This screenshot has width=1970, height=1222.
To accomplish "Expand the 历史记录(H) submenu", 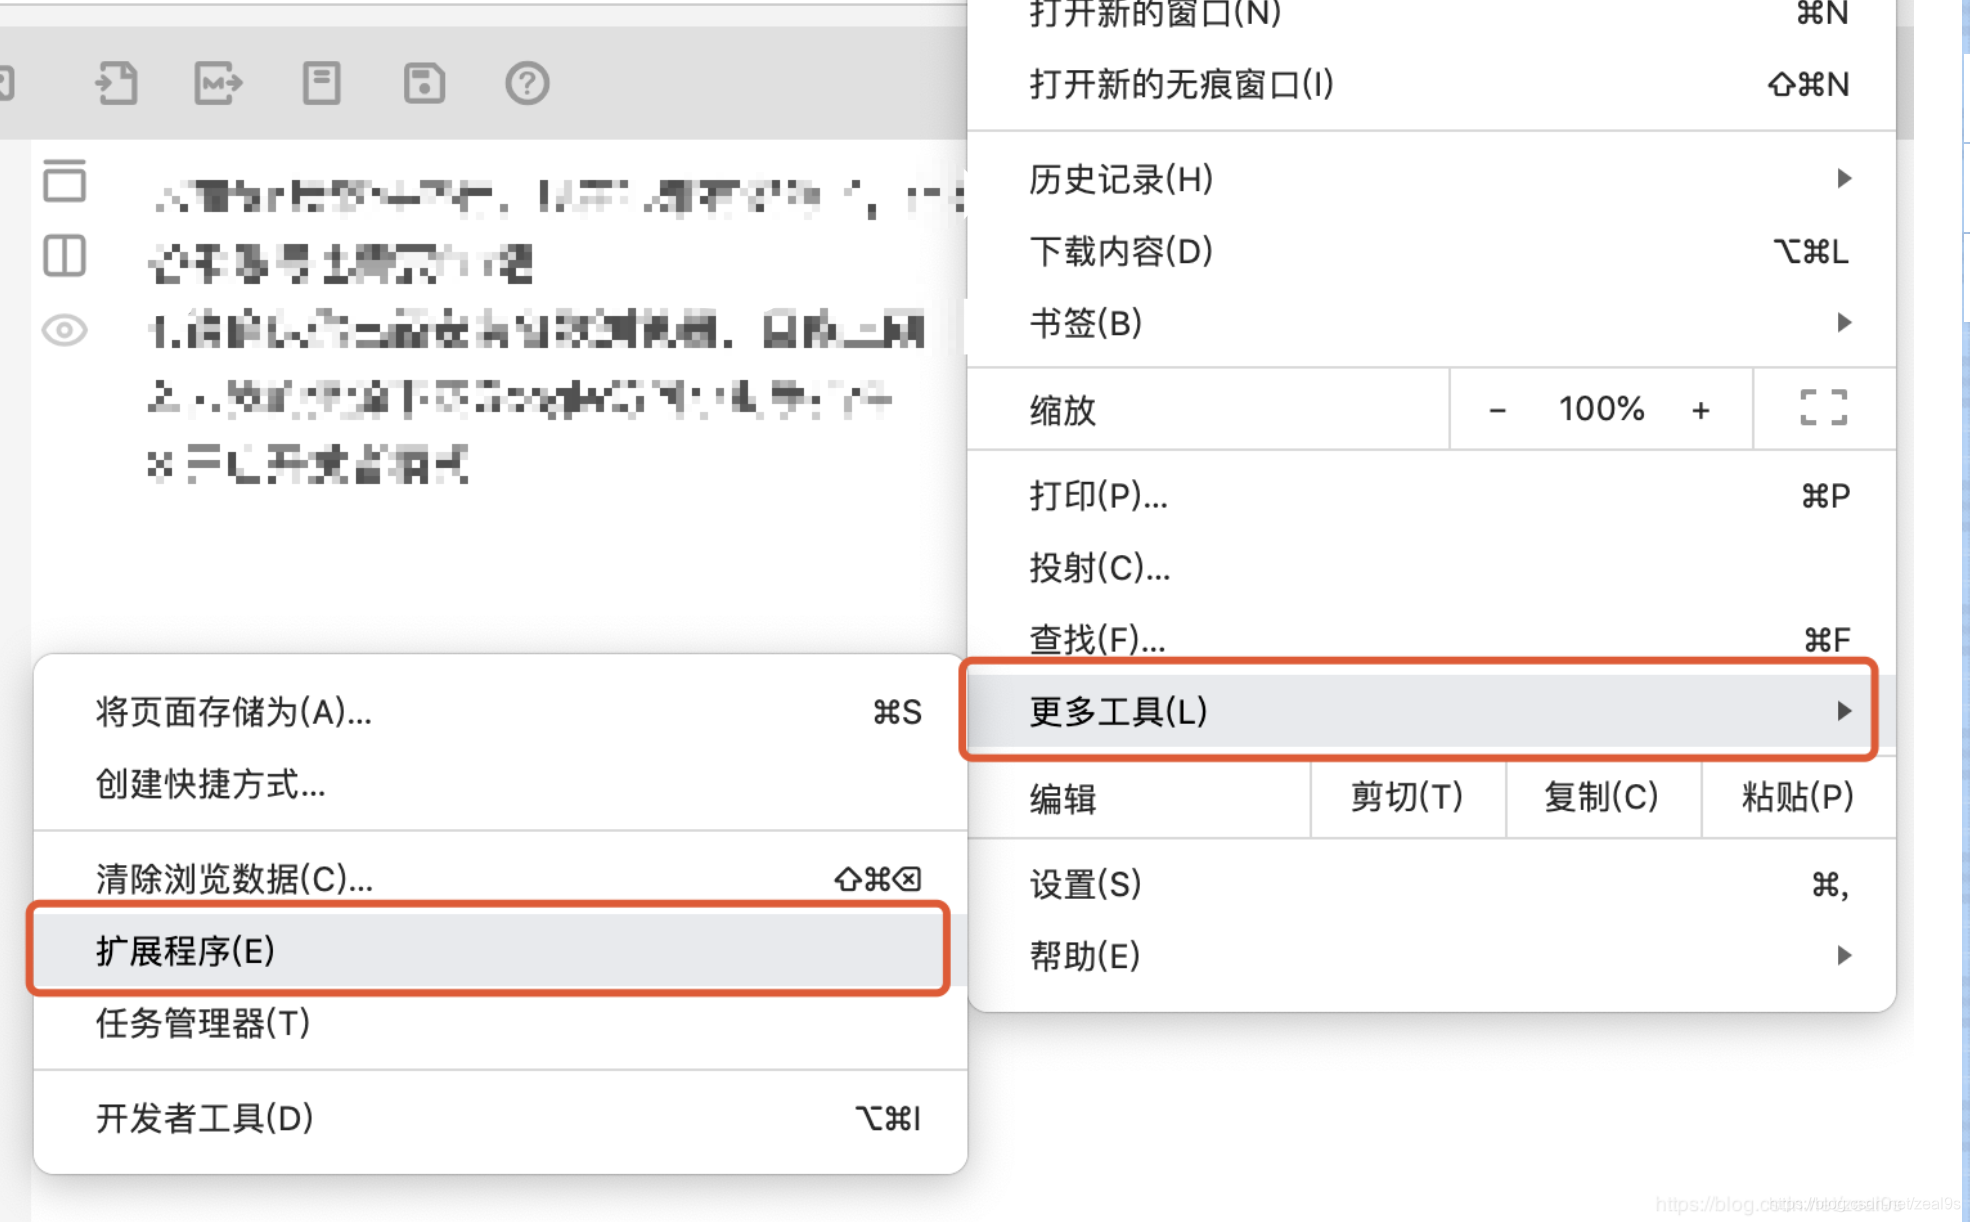I will (1432, 179).
